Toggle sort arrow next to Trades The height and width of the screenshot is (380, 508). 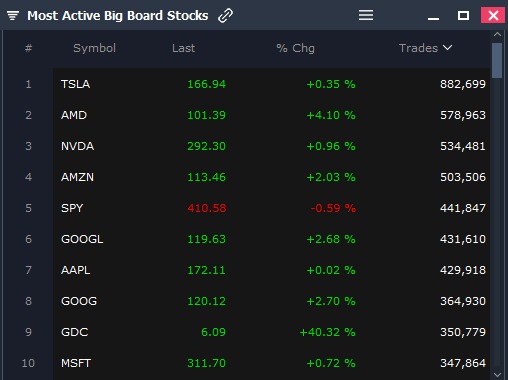448,48
